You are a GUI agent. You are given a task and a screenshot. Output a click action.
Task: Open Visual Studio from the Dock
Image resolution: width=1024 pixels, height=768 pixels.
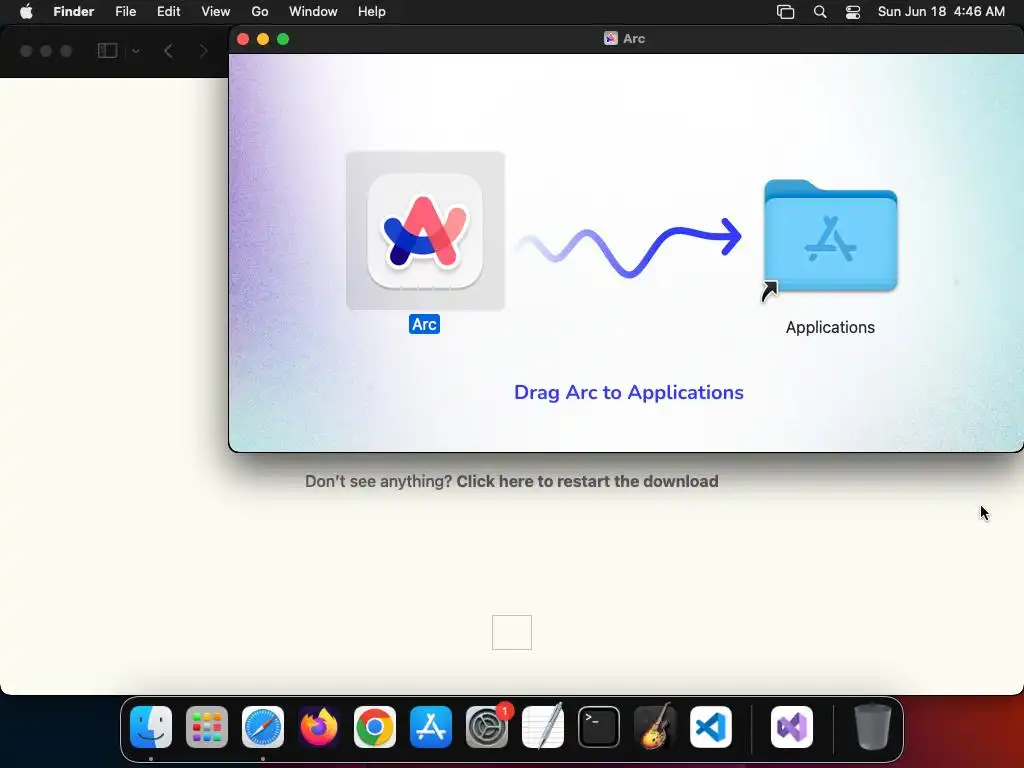[792, 727]
